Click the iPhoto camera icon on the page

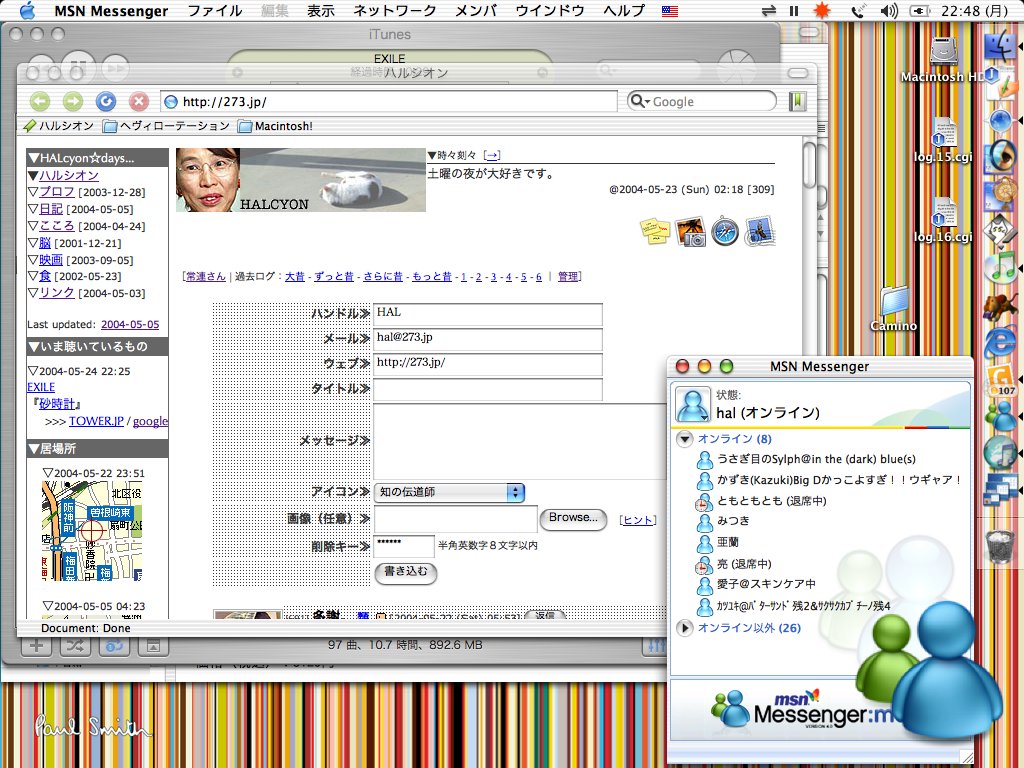pos(690,231)
